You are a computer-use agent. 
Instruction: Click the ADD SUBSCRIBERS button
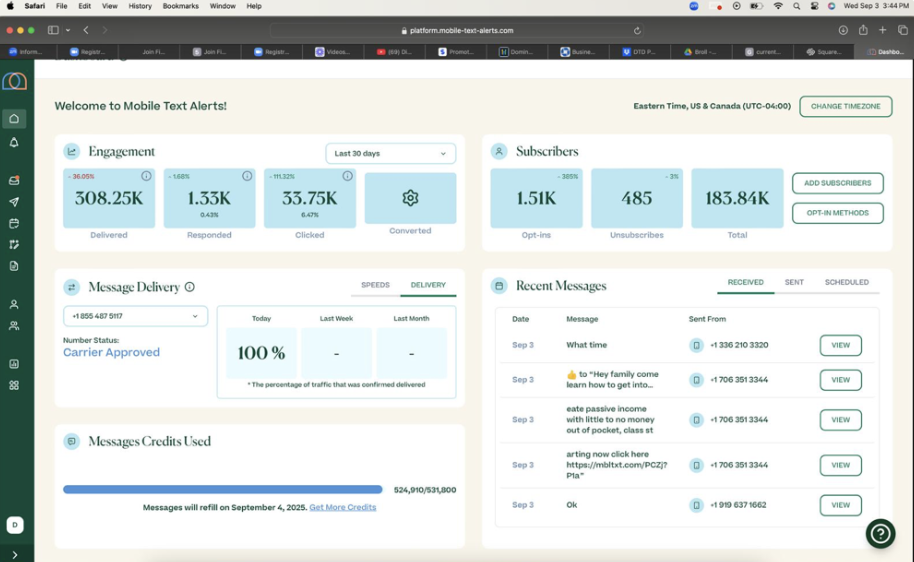(x=838, y=183)
